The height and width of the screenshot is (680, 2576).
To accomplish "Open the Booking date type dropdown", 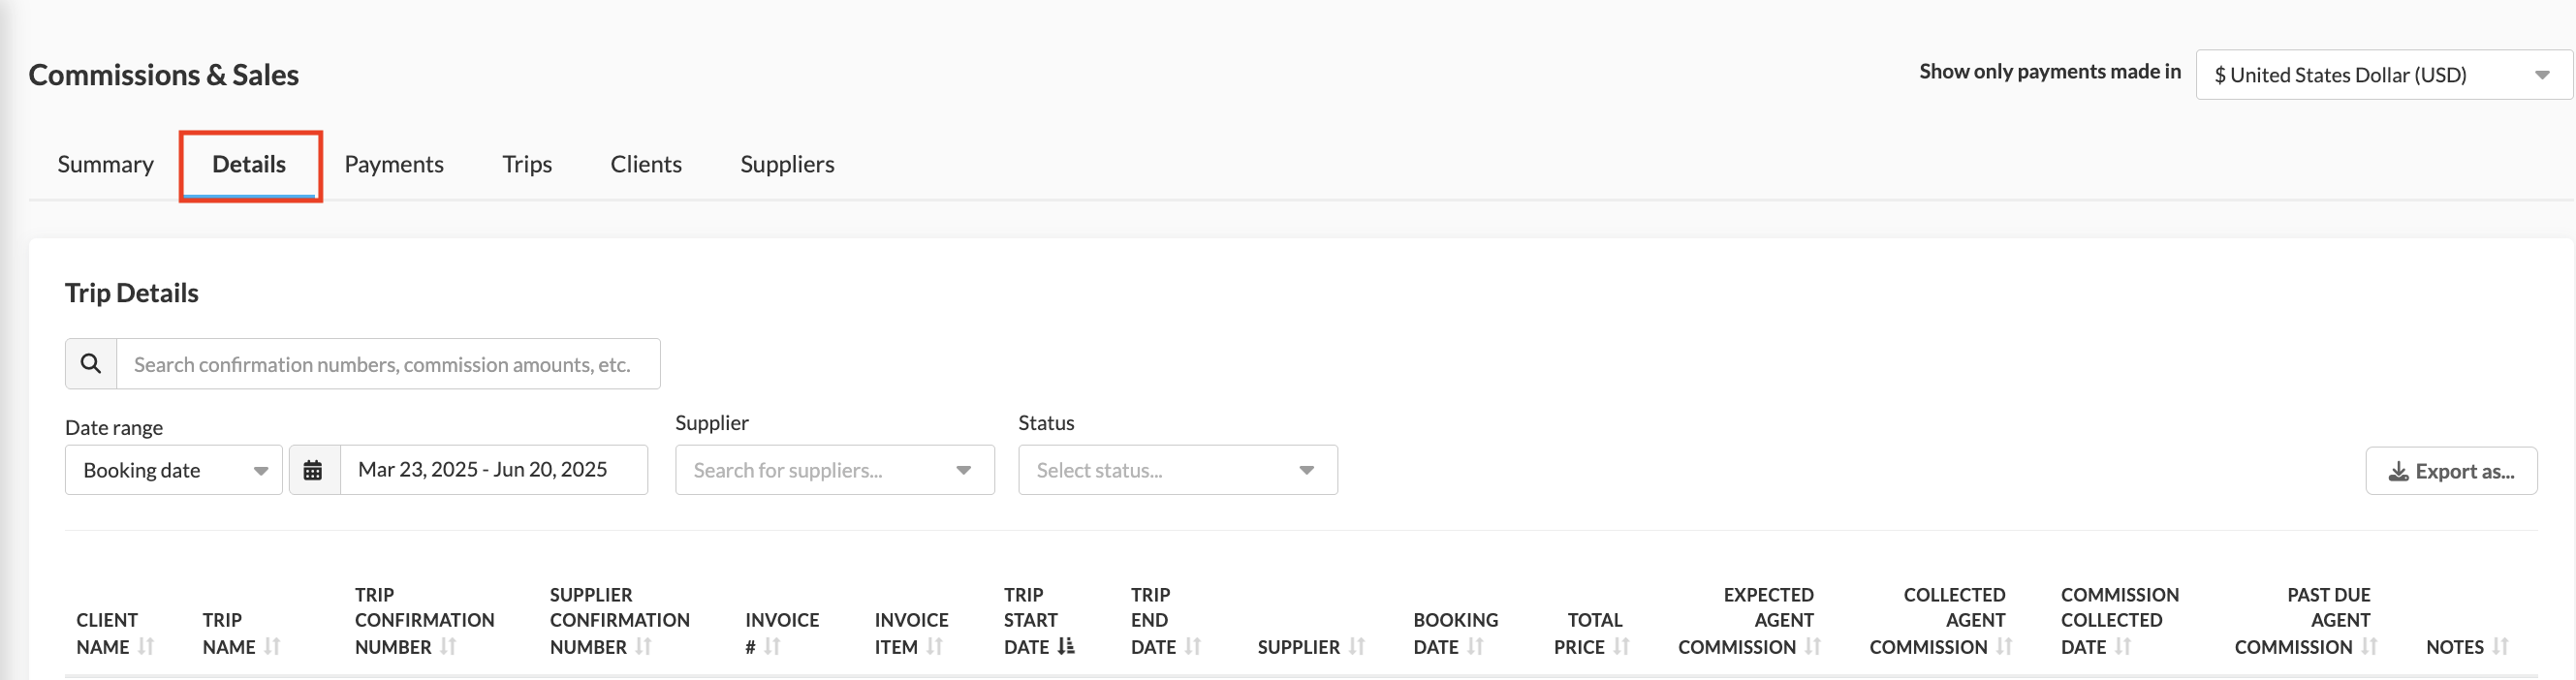I will pos(174,470).
